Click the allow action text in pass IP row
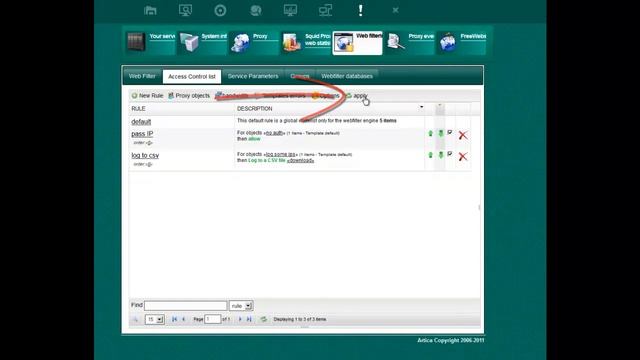Image resolution: width=640 pixels, height=360 pixels. [254, 139]
